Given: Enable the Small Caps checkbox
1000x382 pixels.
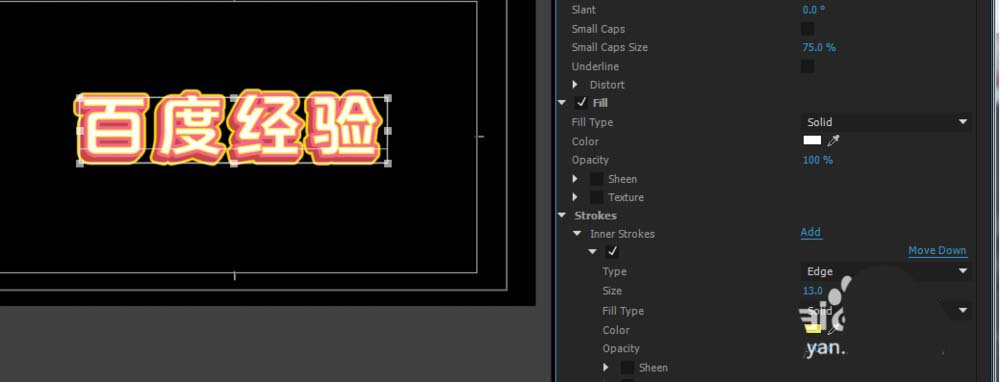Looking at the screenshot, I should [807, 29].
